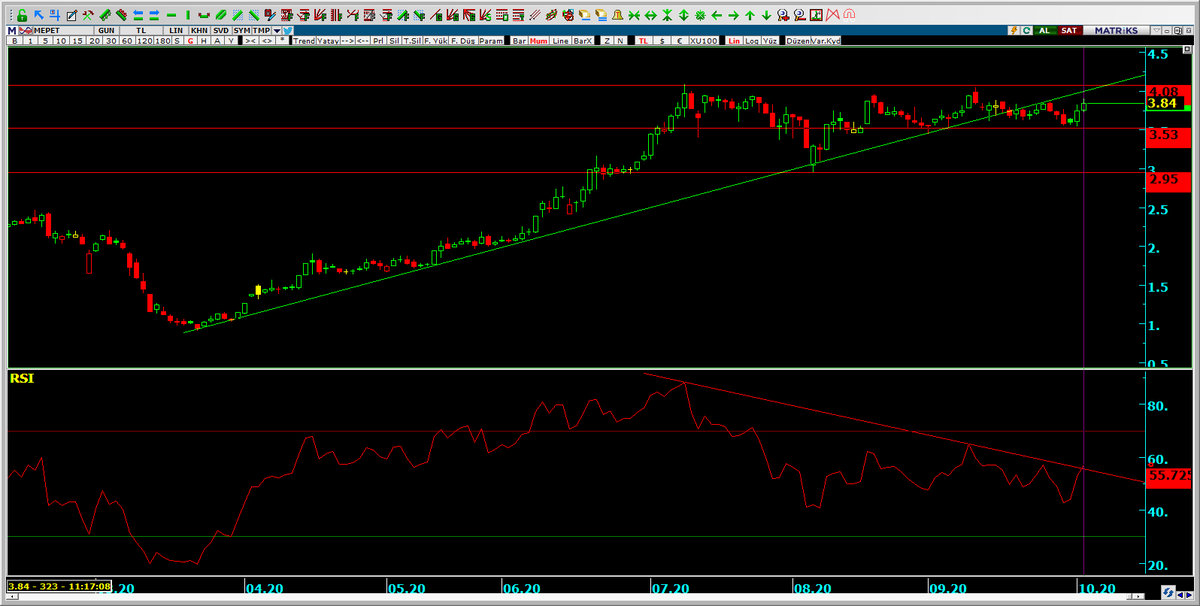The image size is (1200, 606).
Task: Shift chart with green right arrow
Action: [733, 15]
